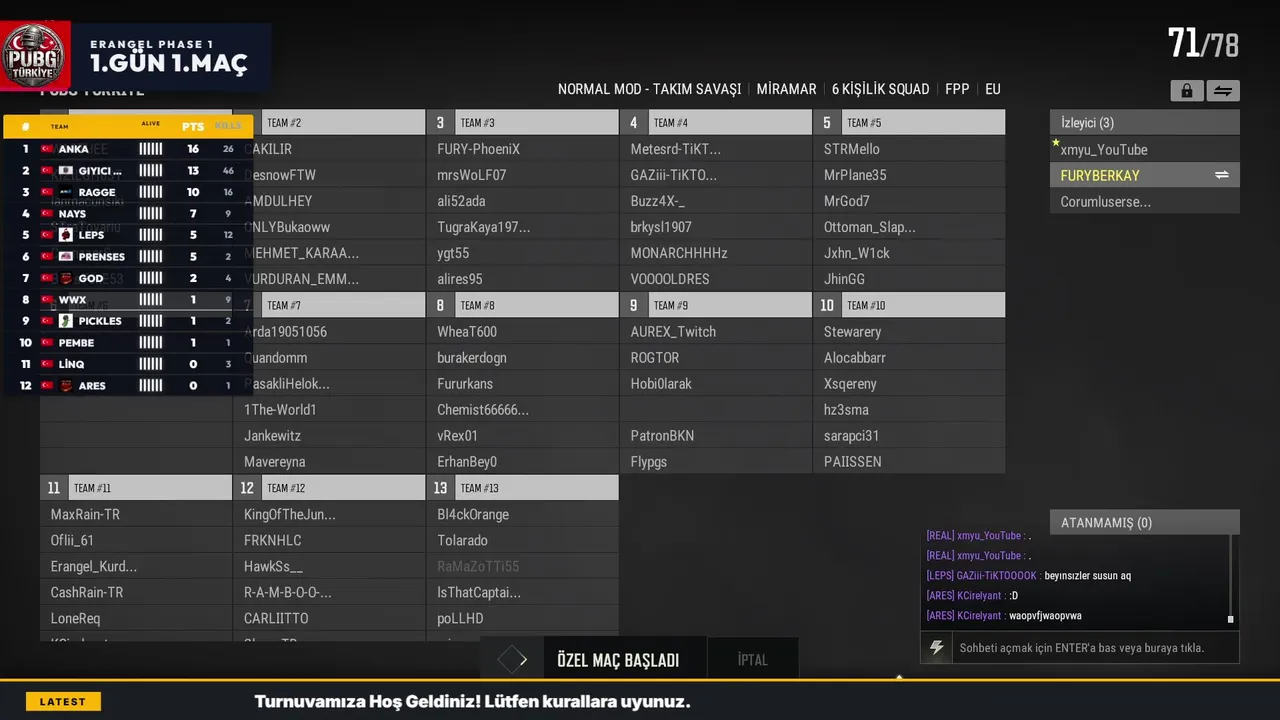Select the İzleyici (3) header
Image resolution: width=1280 pixels, height=720 pixels.
coord(1145,123)
